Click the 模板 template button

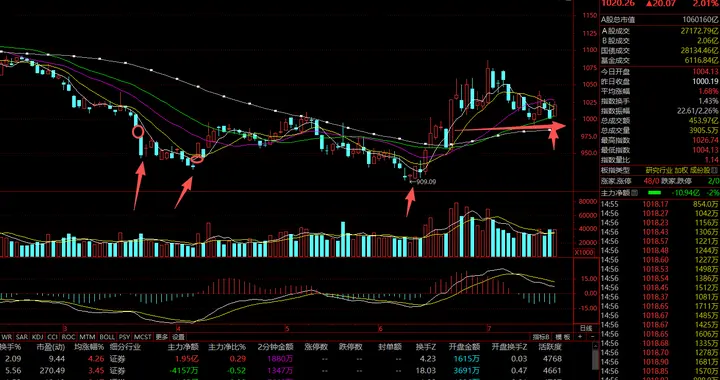tap(562, 336)
